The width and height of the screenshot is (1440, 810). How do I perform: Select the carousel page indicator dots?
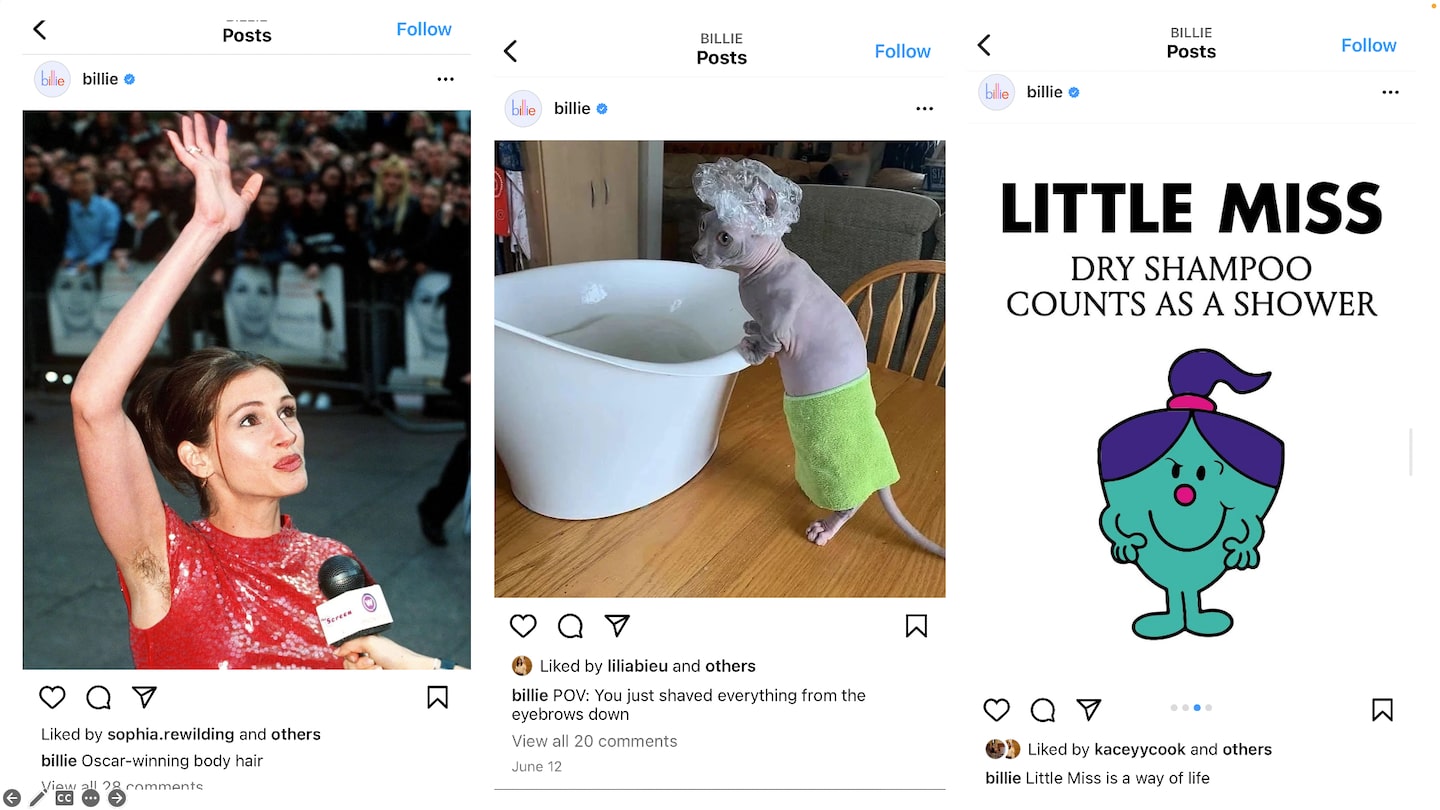coord(1191,708)
